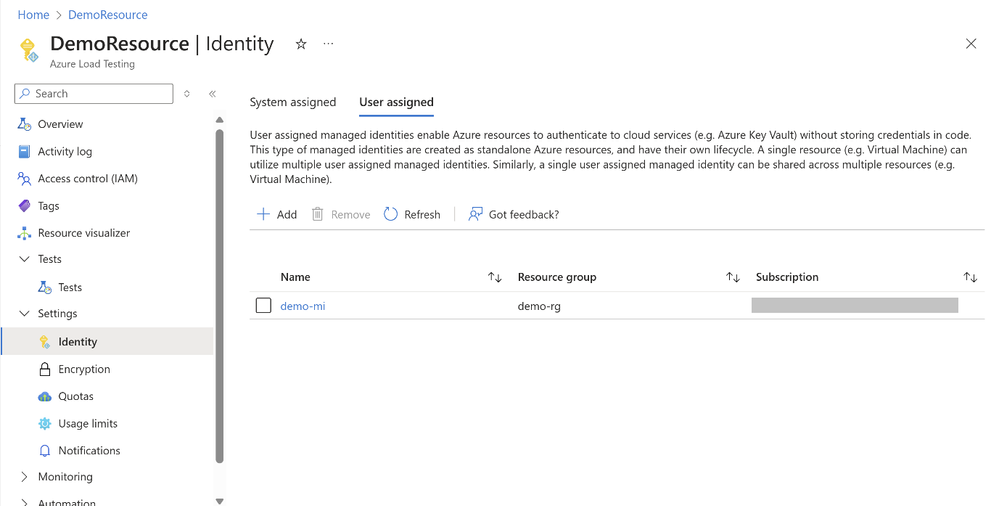Click the Refresh label in toolbar

[x=422, y=215]
